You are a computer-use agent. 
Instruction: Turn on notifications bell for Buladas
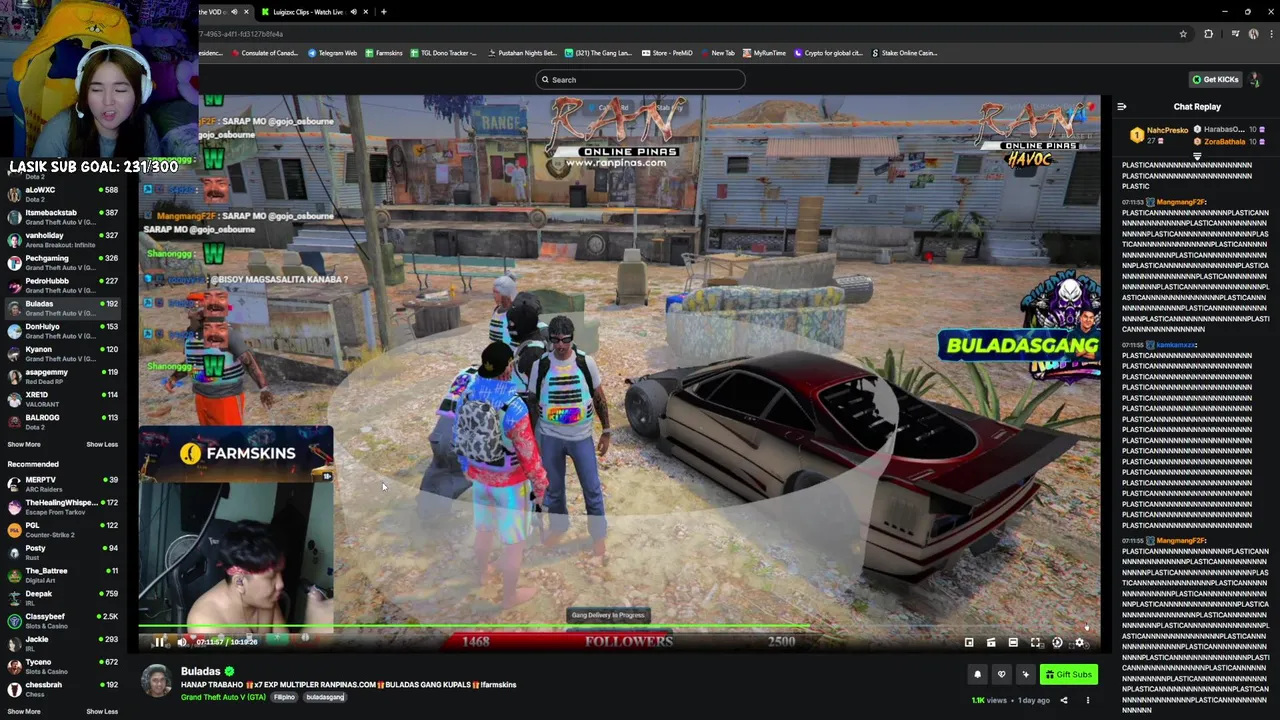[x=978, y=674]
